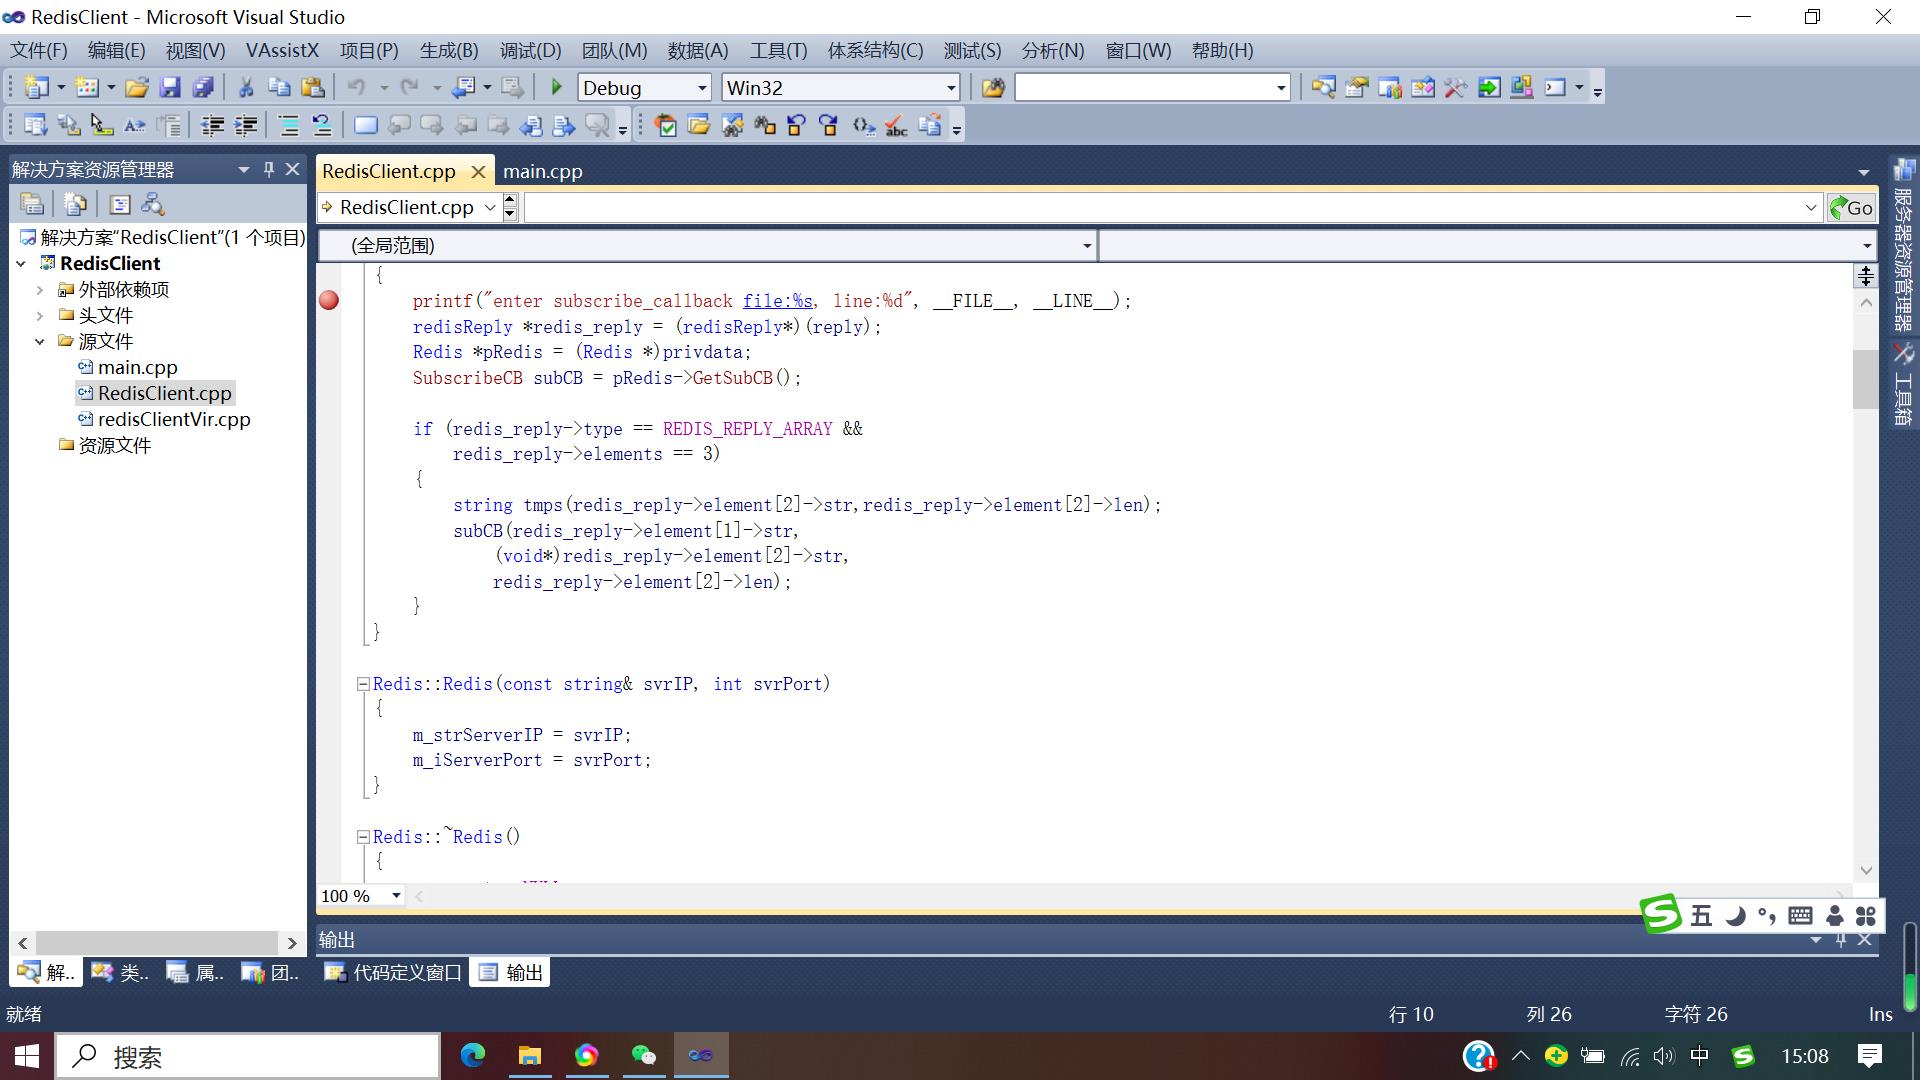This screenshot has width=1920, height=1080.
Task: Click zoom level 100% input field
Action: pos(349,894)
